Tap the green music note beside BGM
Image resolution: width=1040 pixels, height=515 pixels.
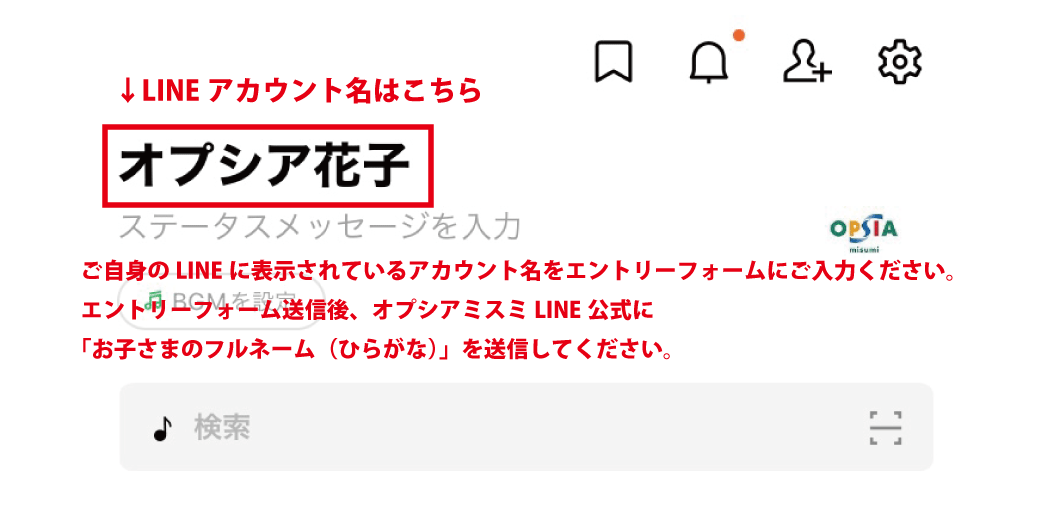[153, 301]
